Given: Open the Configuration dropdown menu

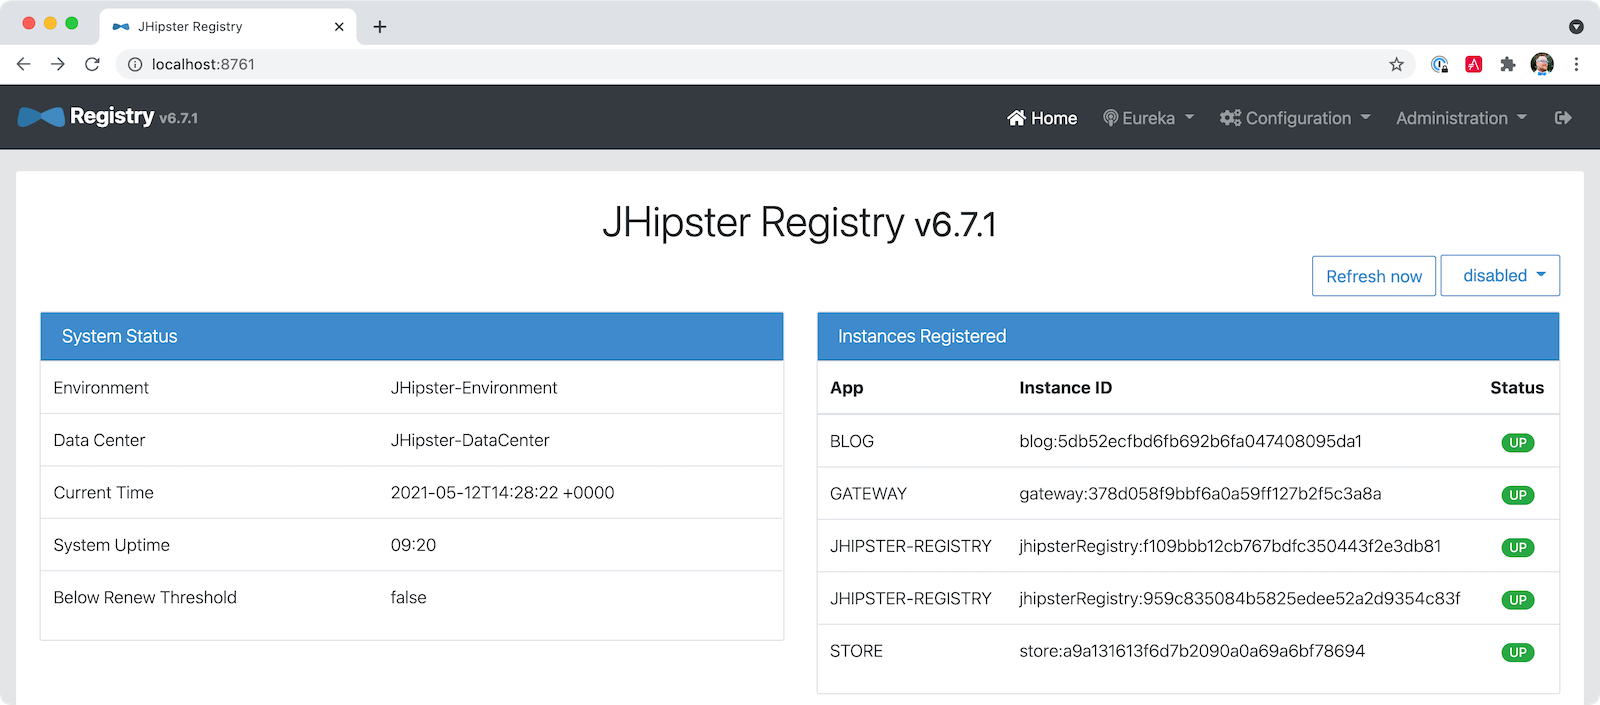Looking at the screenshot, I should [x=1294, y=118].
